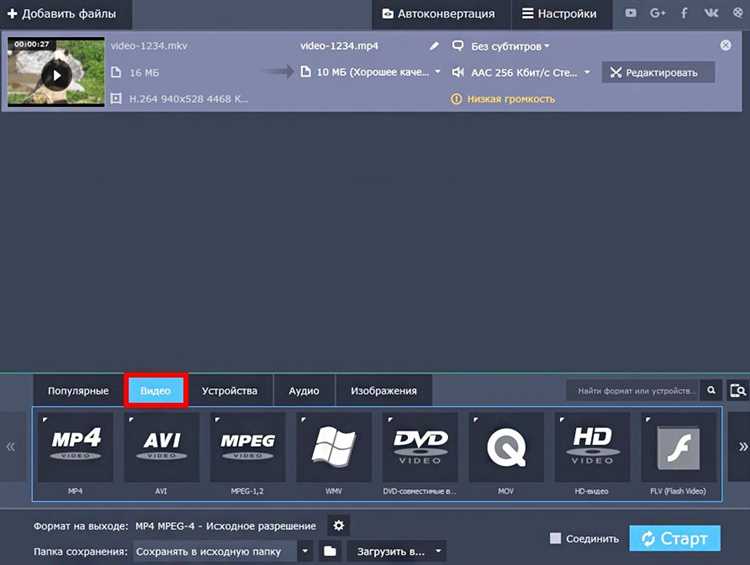Expand the 10 МБ output quality dropdown

click(x=378, y=72)
